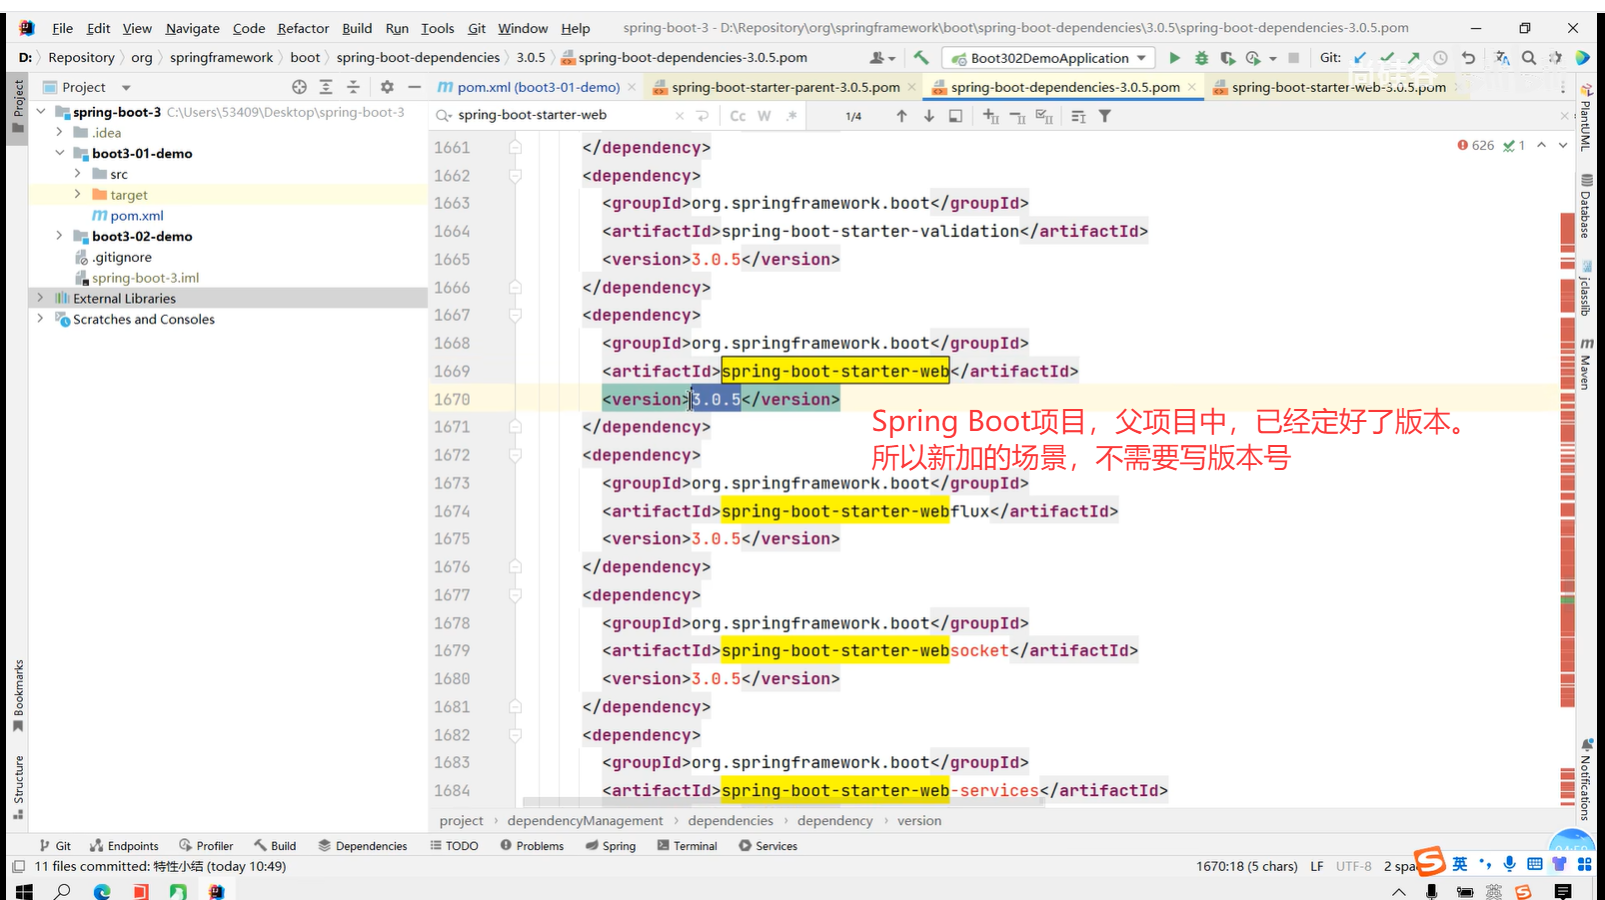The width and height of the screenshot is (1605, 900).
Task: Click the disabled Stop process button
Action: coord(1293,58)
